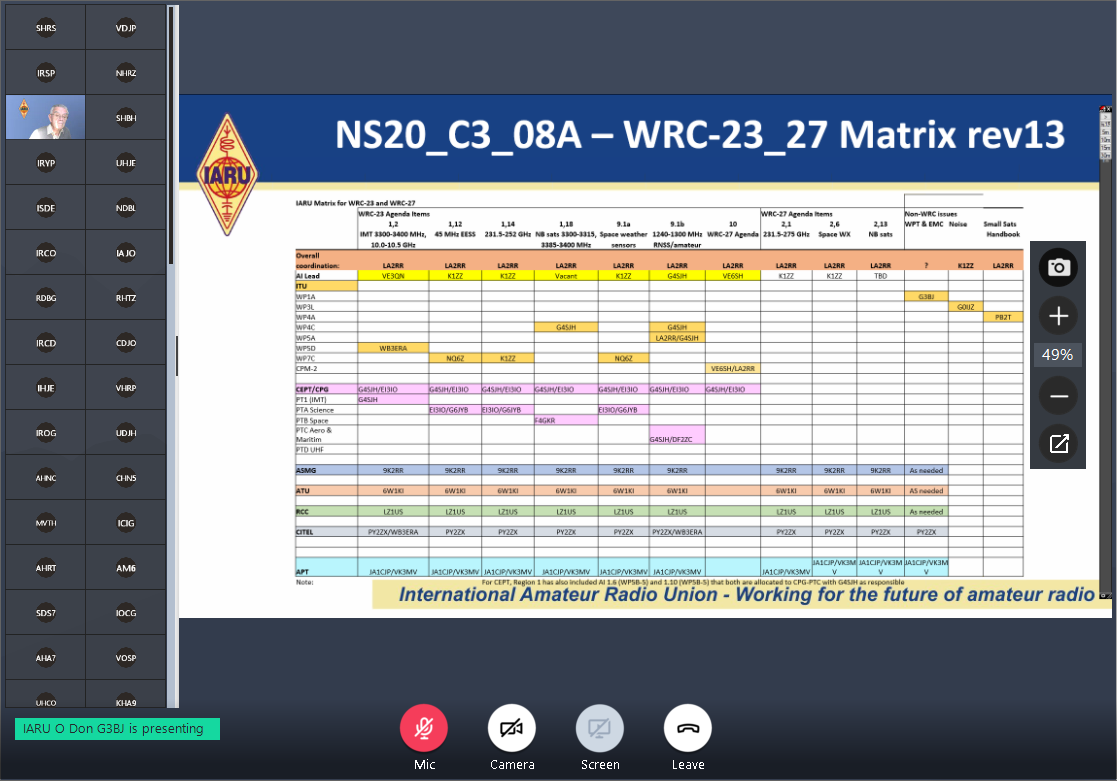Click the Screen share button

click(600, 728)
